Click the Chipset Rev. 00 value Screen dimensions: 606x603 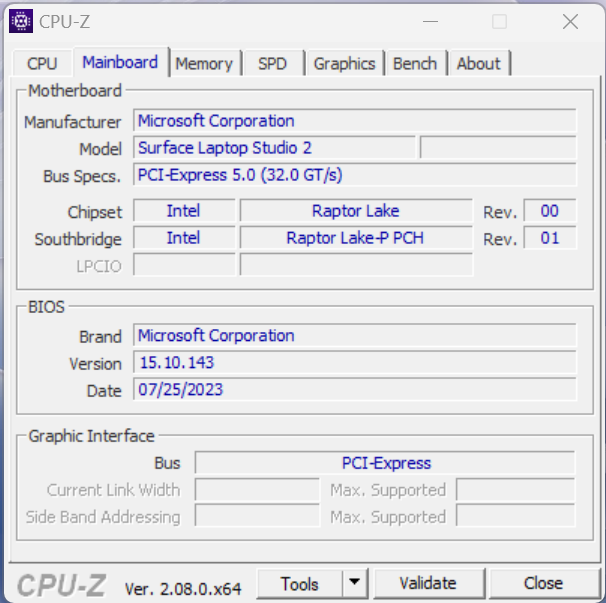click(550, 211)
